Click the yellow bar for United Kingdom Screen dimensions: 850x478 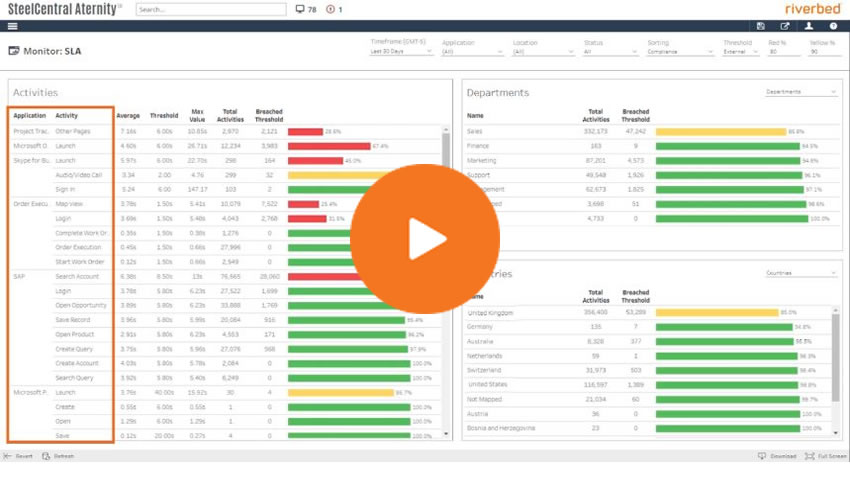tap(717, 313)
